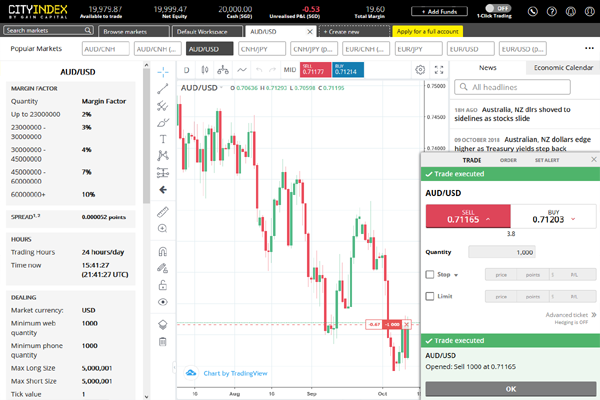Open the candlestick chart style selector

[205, 70]
